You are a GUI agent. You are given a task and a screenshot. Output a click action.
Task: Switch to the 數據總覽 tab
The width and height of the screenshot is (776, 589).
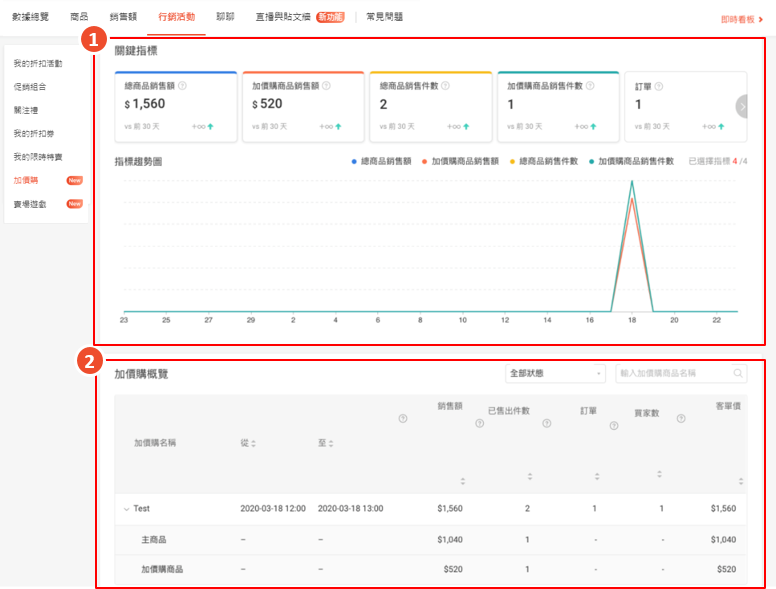pos(30,17)
